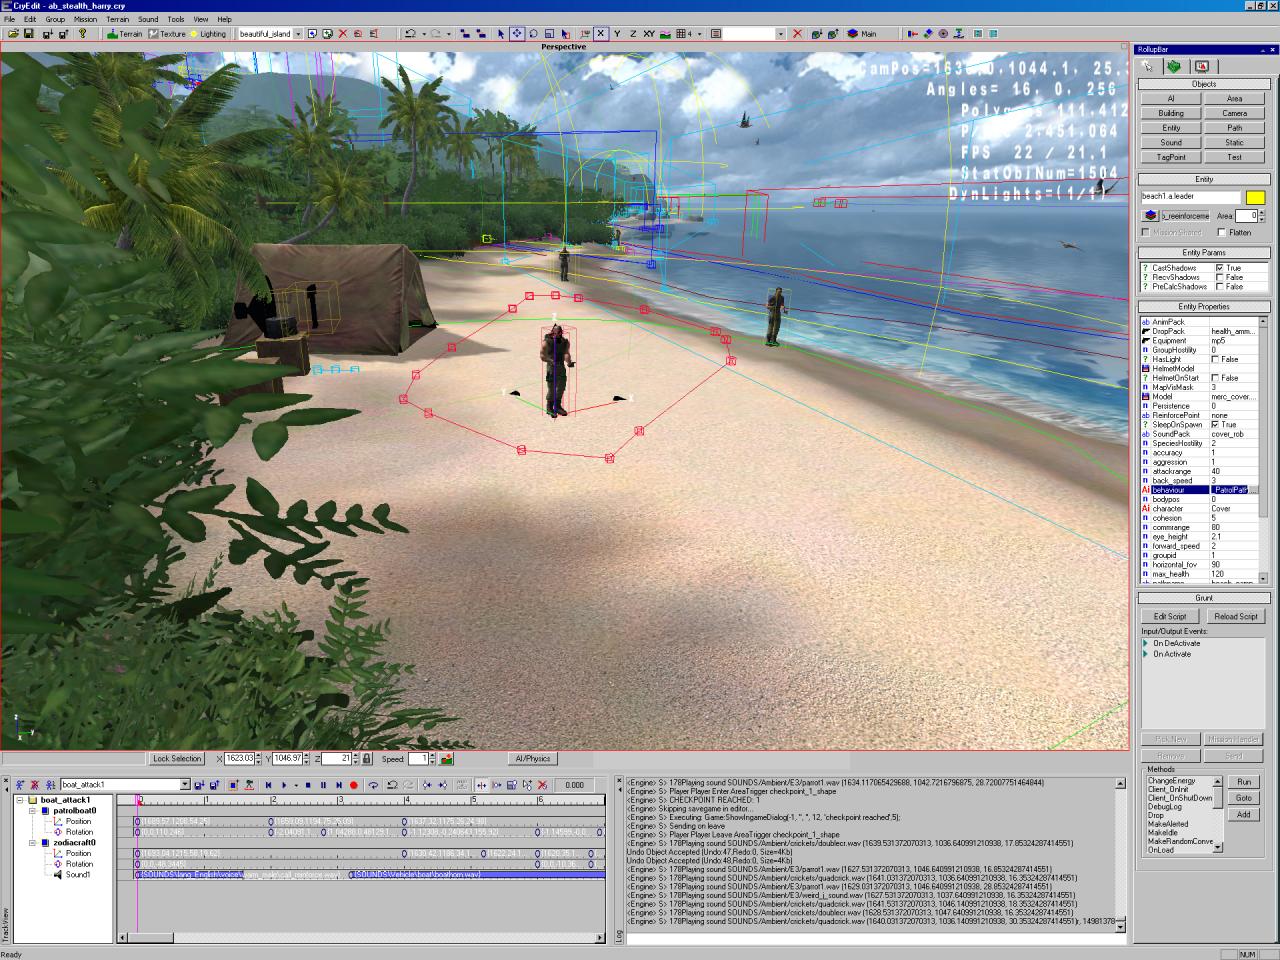This screenshot has height=960, width=1280.
Task: Expand the On Activate event
Action: tap(1146, 654)
